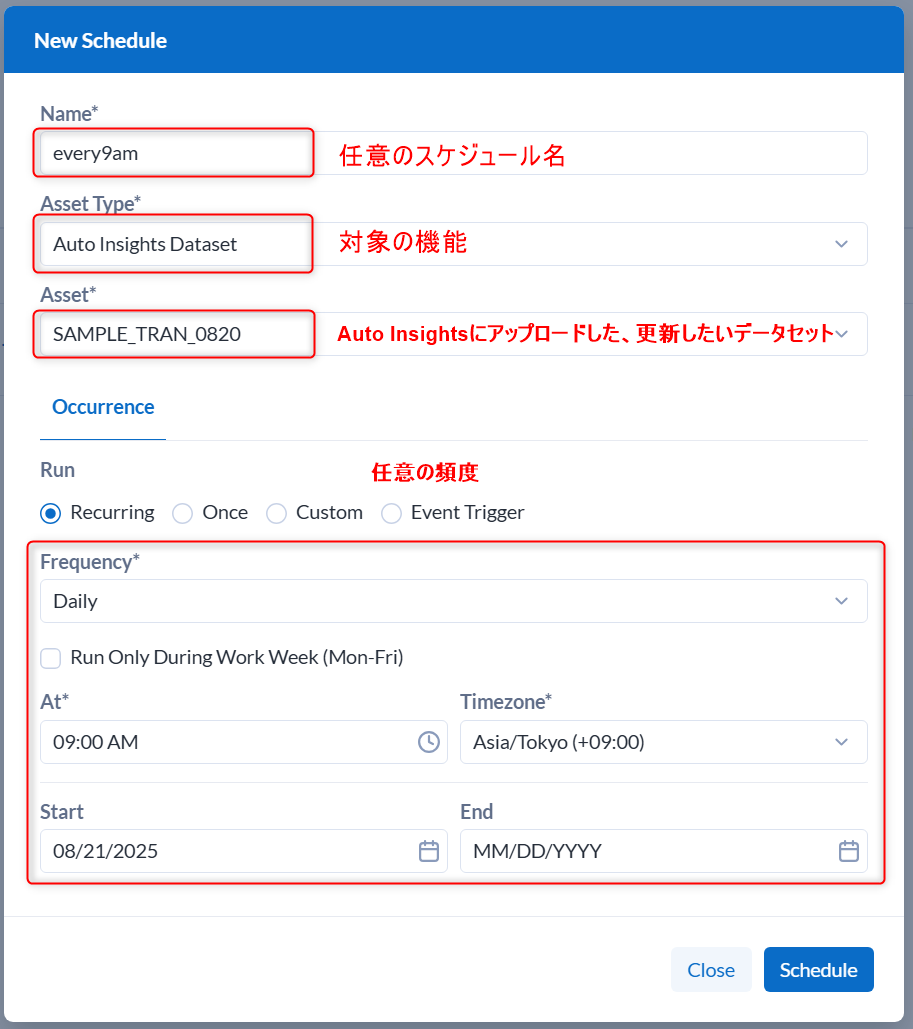Open the Frequency dropdown showing Daily

point(454,601)
